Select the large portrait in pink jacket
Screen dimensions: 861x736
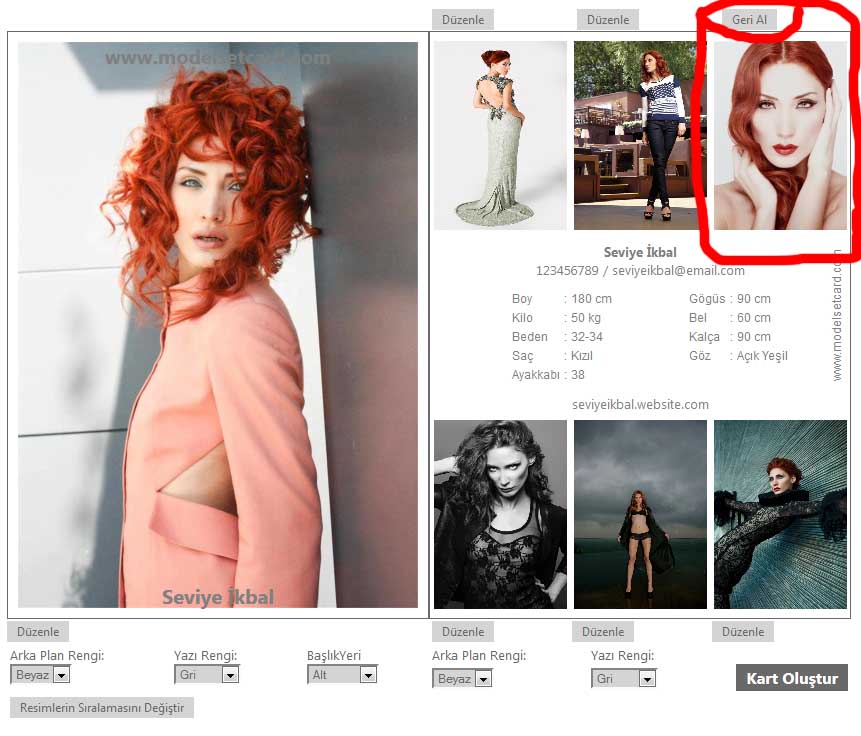coord(218,325)
